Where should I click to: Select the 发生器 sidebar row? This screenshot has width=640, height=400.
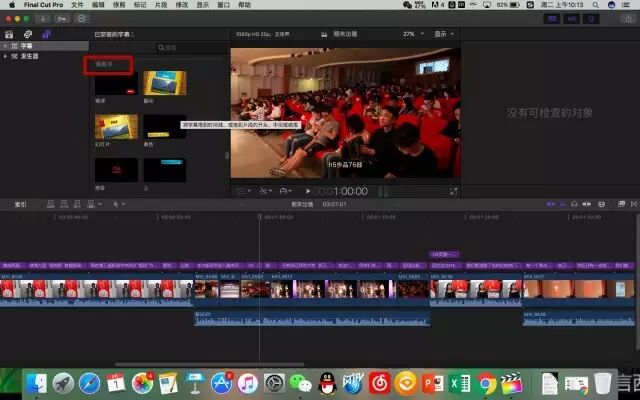[44, 56]
